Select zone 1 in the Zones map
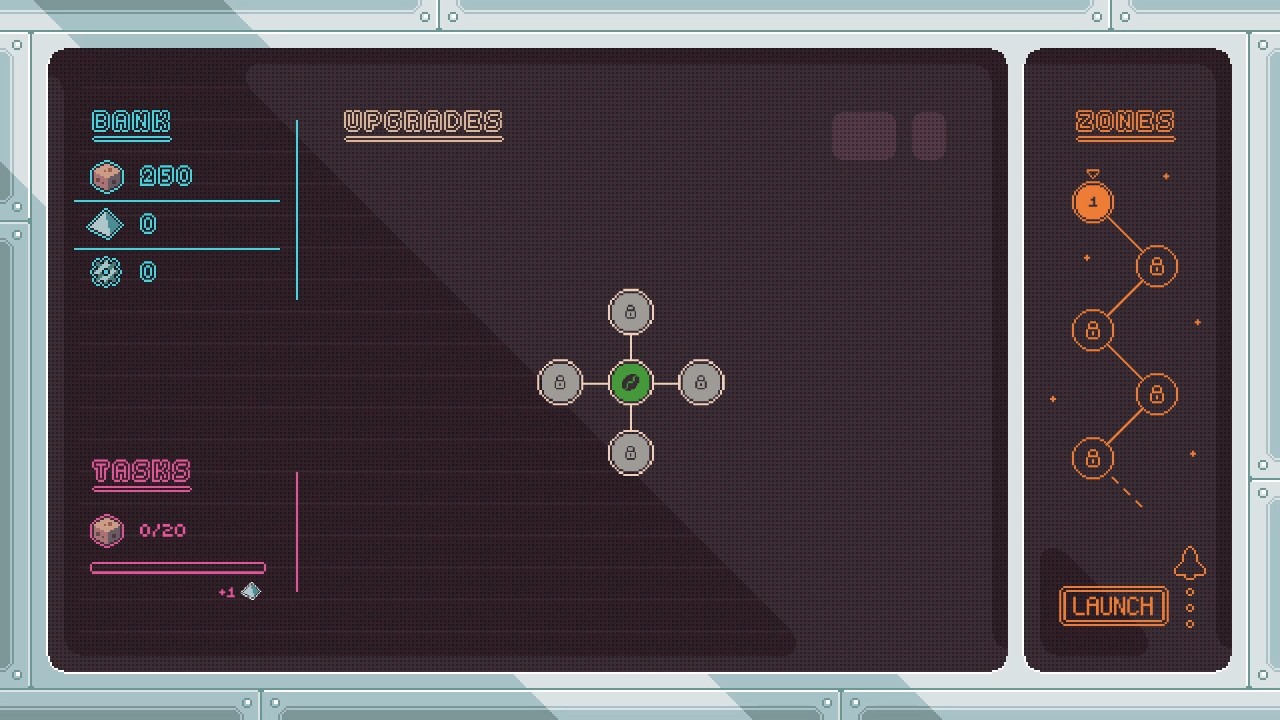 point(1093,203)
